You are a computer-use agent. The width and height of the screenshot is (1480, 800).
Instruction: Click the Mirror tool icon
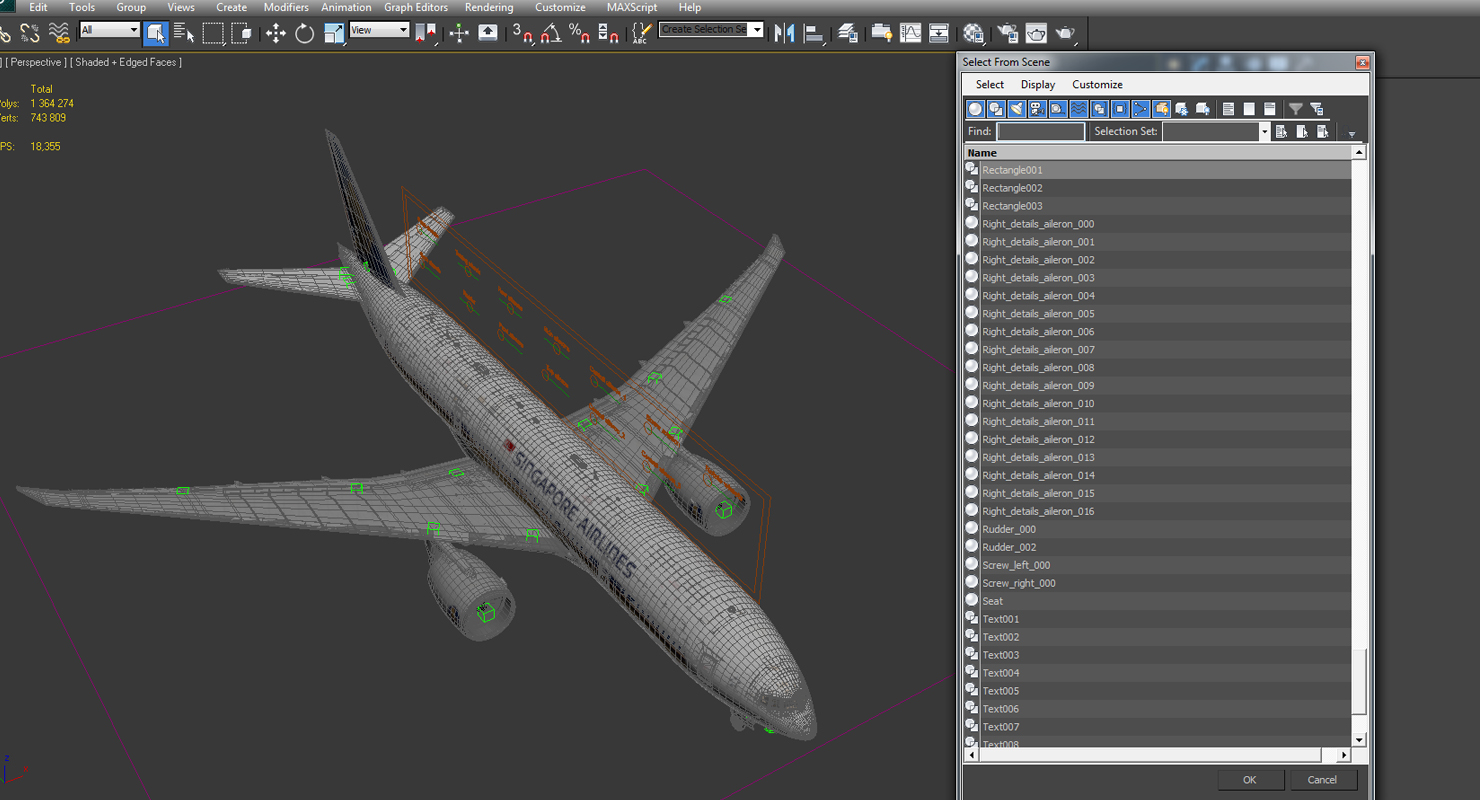tap(785, 33)
